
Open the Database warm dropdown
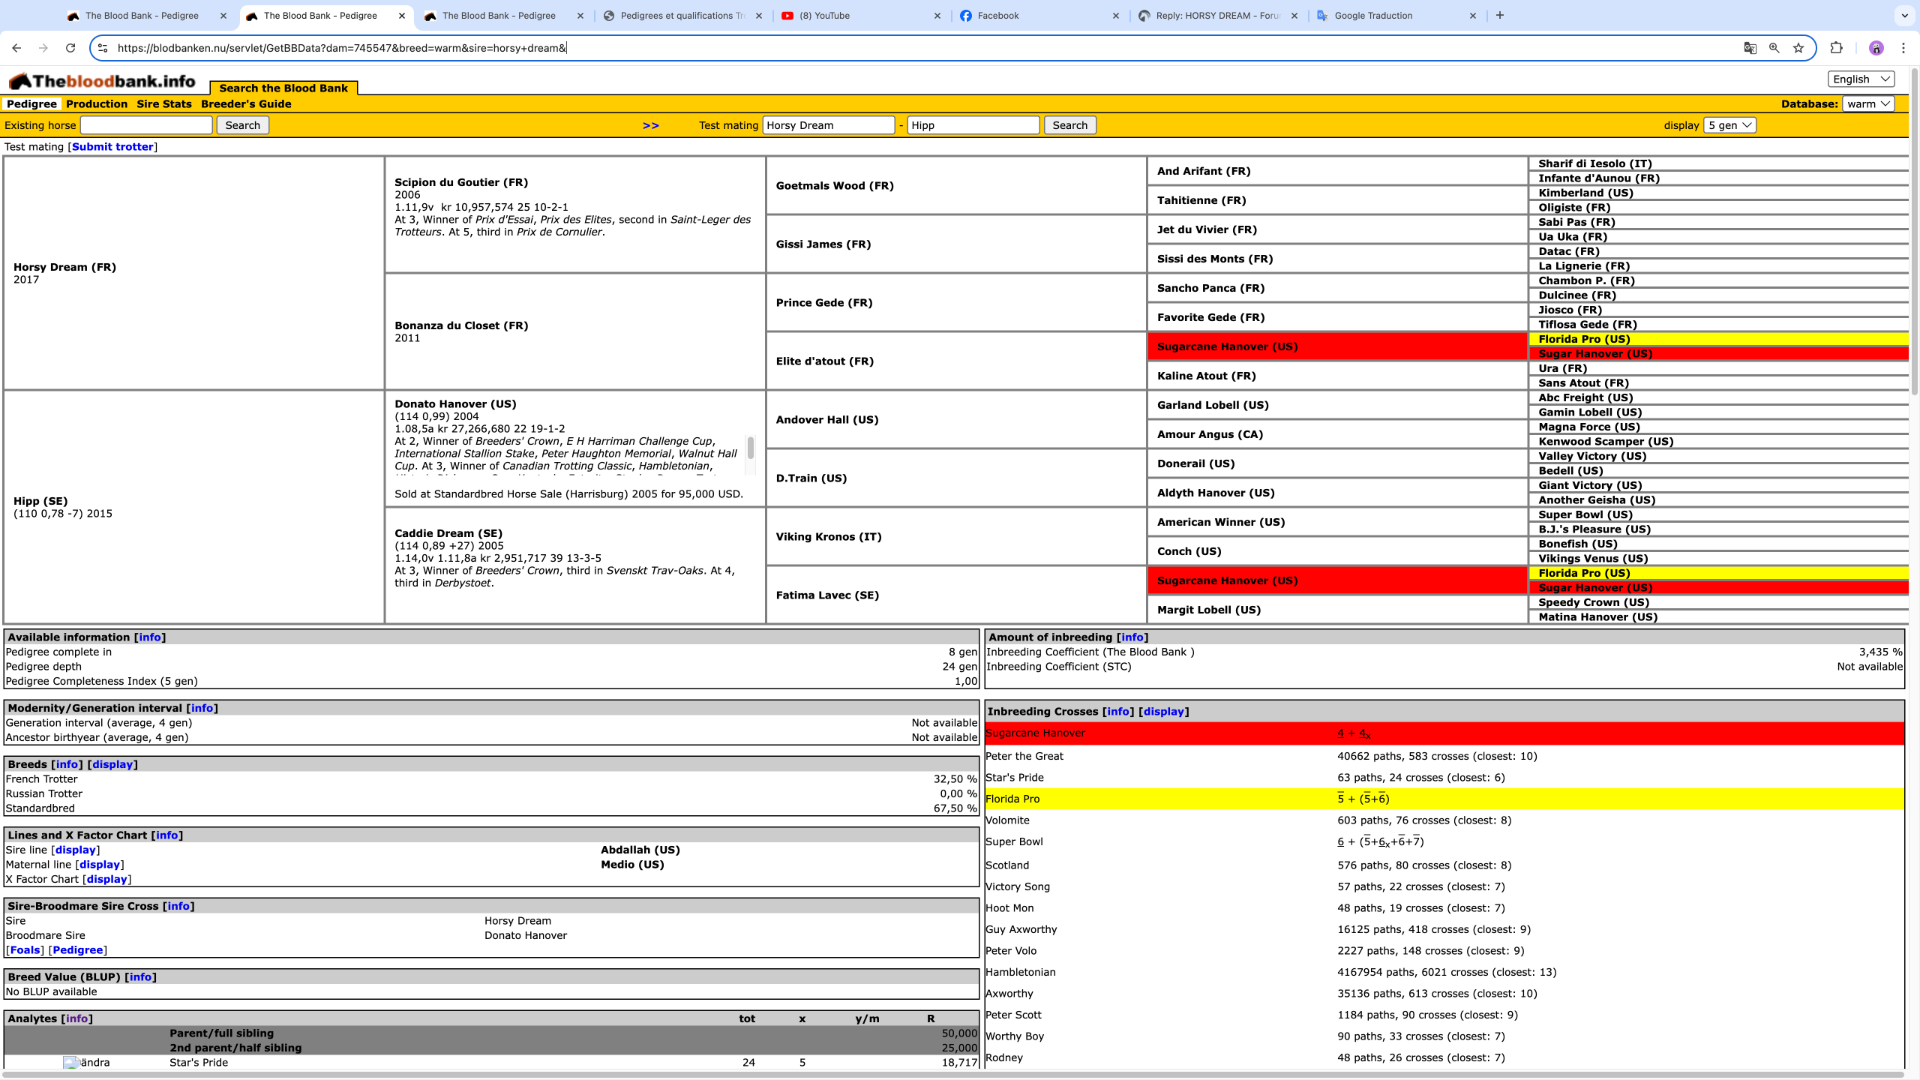(1868, 104)
